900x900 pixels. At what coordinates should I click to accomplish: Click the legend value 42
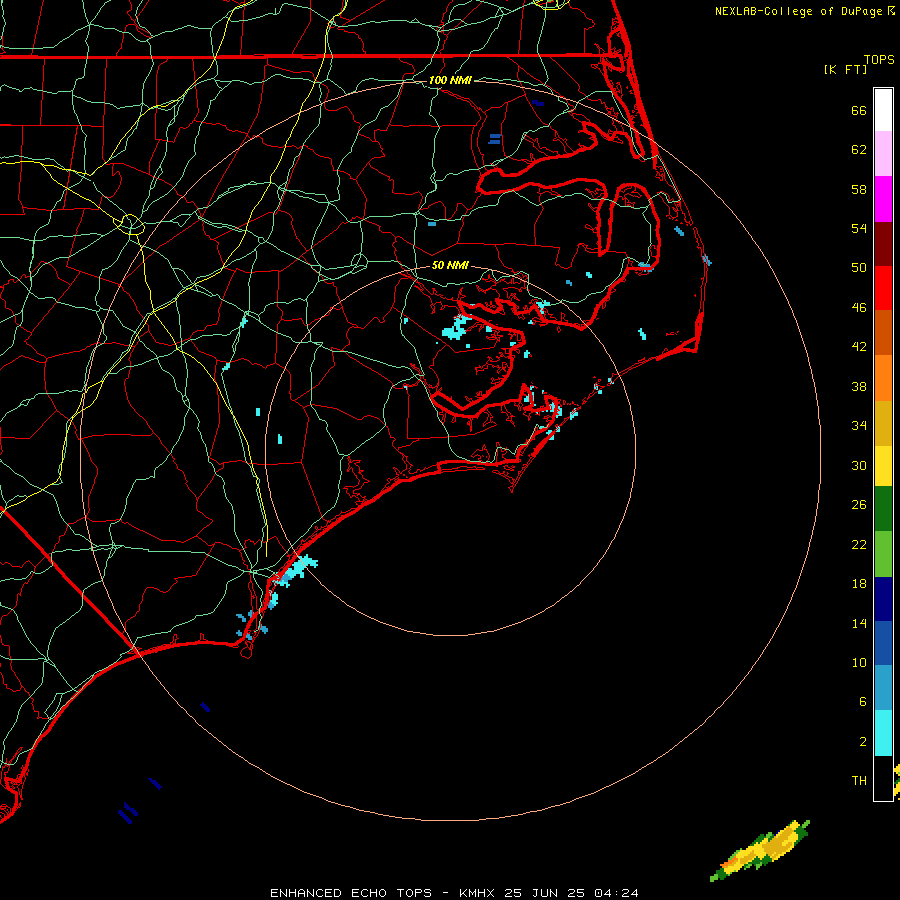pyautogui.click(x=859, y=347)
